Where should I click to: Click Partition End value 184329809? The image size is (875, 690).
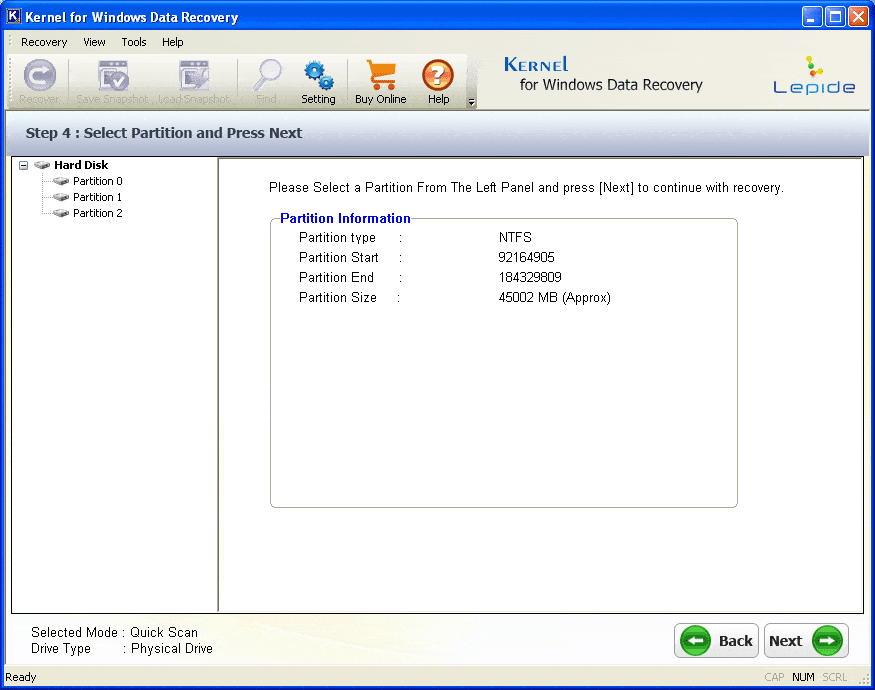coord(530,277)
